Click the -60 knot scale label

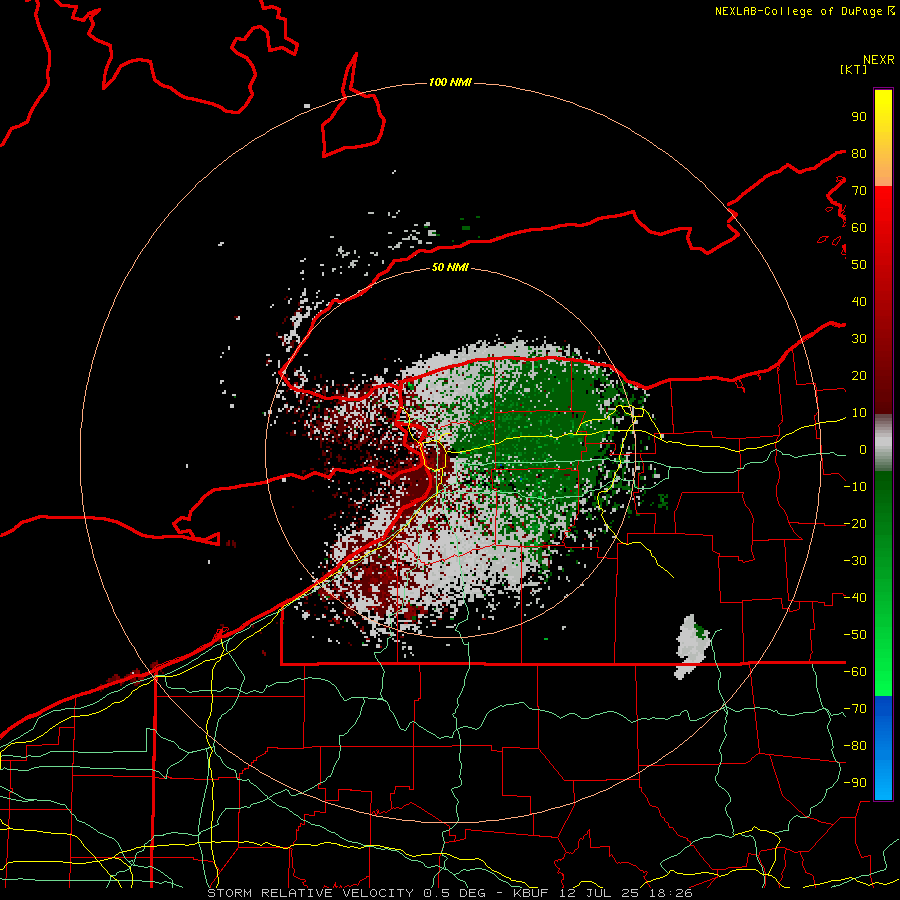855,672
